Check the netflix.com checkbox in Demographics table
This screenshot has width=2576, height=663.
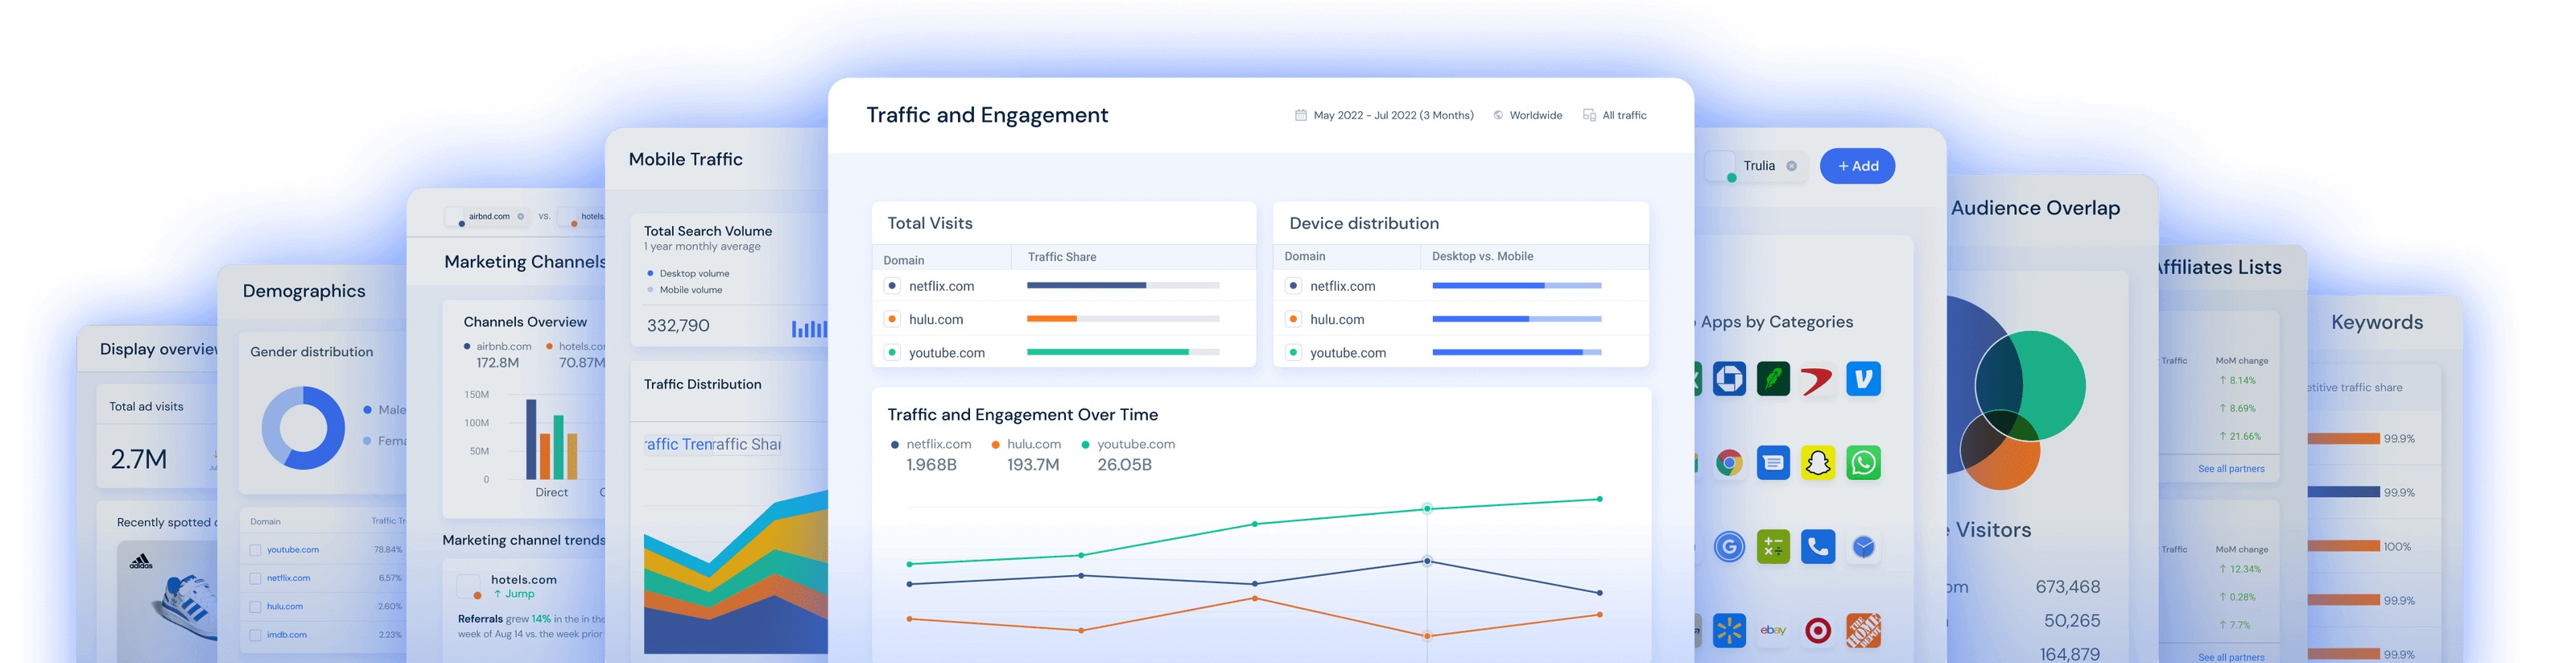(x=255, y=578)
